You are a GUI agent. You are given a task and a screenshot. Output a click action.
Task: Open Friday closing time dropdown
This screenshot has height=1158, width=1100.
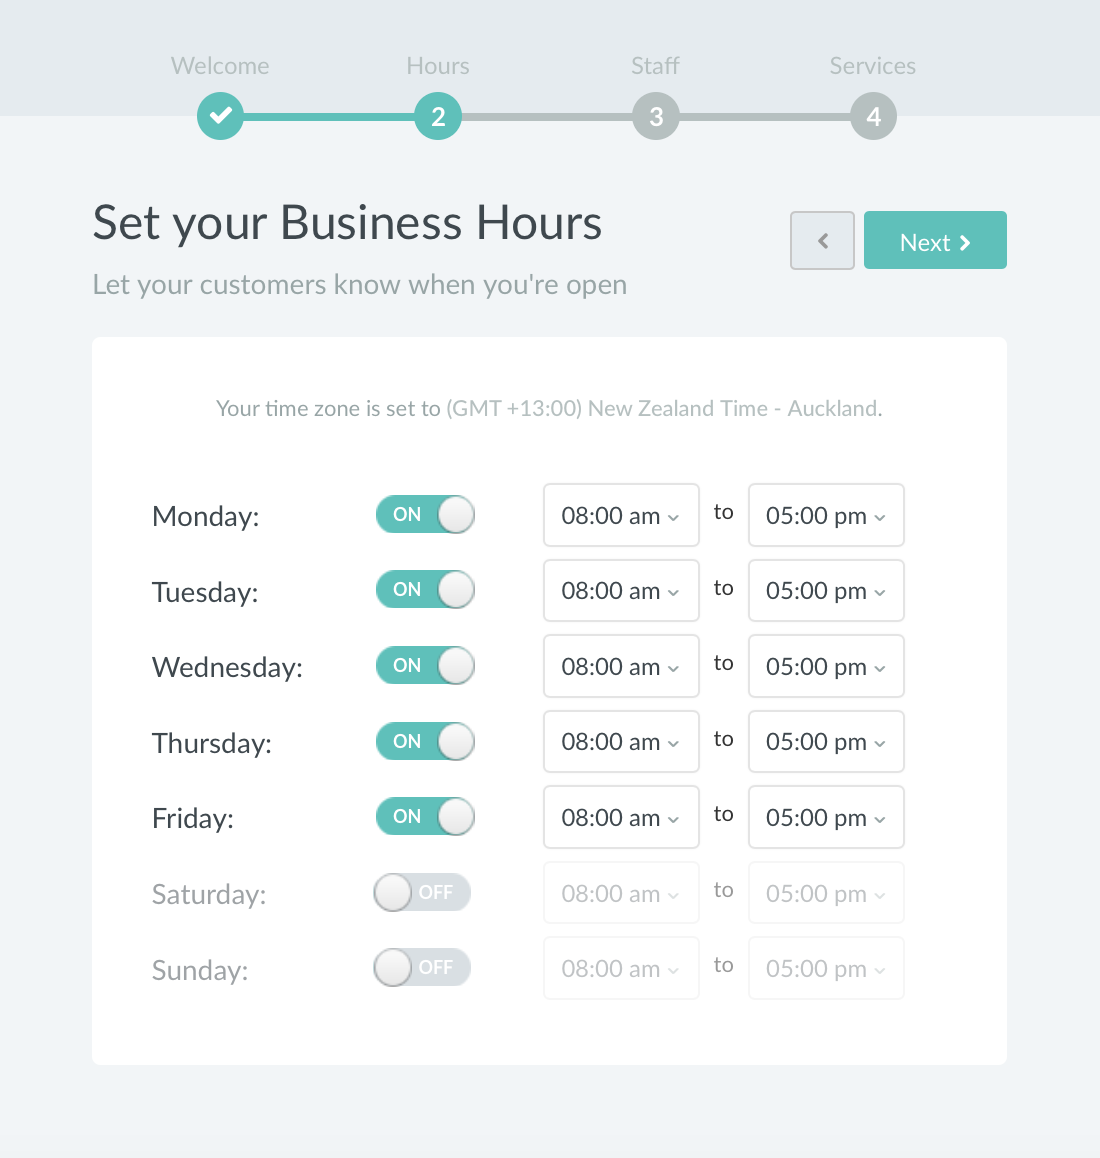(x=826, y=818)
